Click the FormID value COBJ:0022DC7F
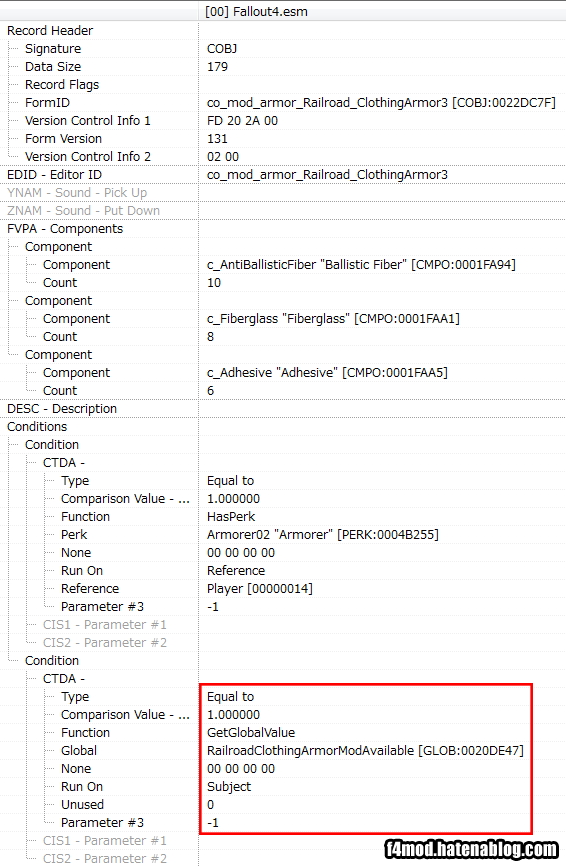Image resolution: width=566 pixels, height=867 pixels. [381, 102]
